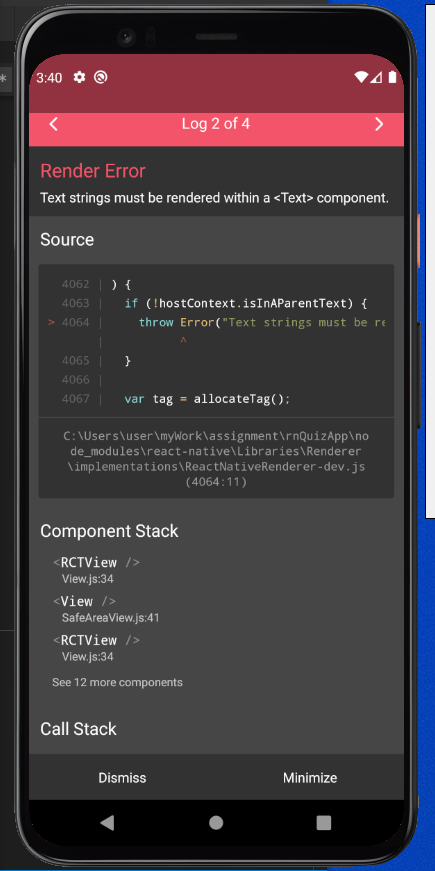Click the Call Stack heading
Viewport: 435px width, 871px height.
[x=78, y=729]
